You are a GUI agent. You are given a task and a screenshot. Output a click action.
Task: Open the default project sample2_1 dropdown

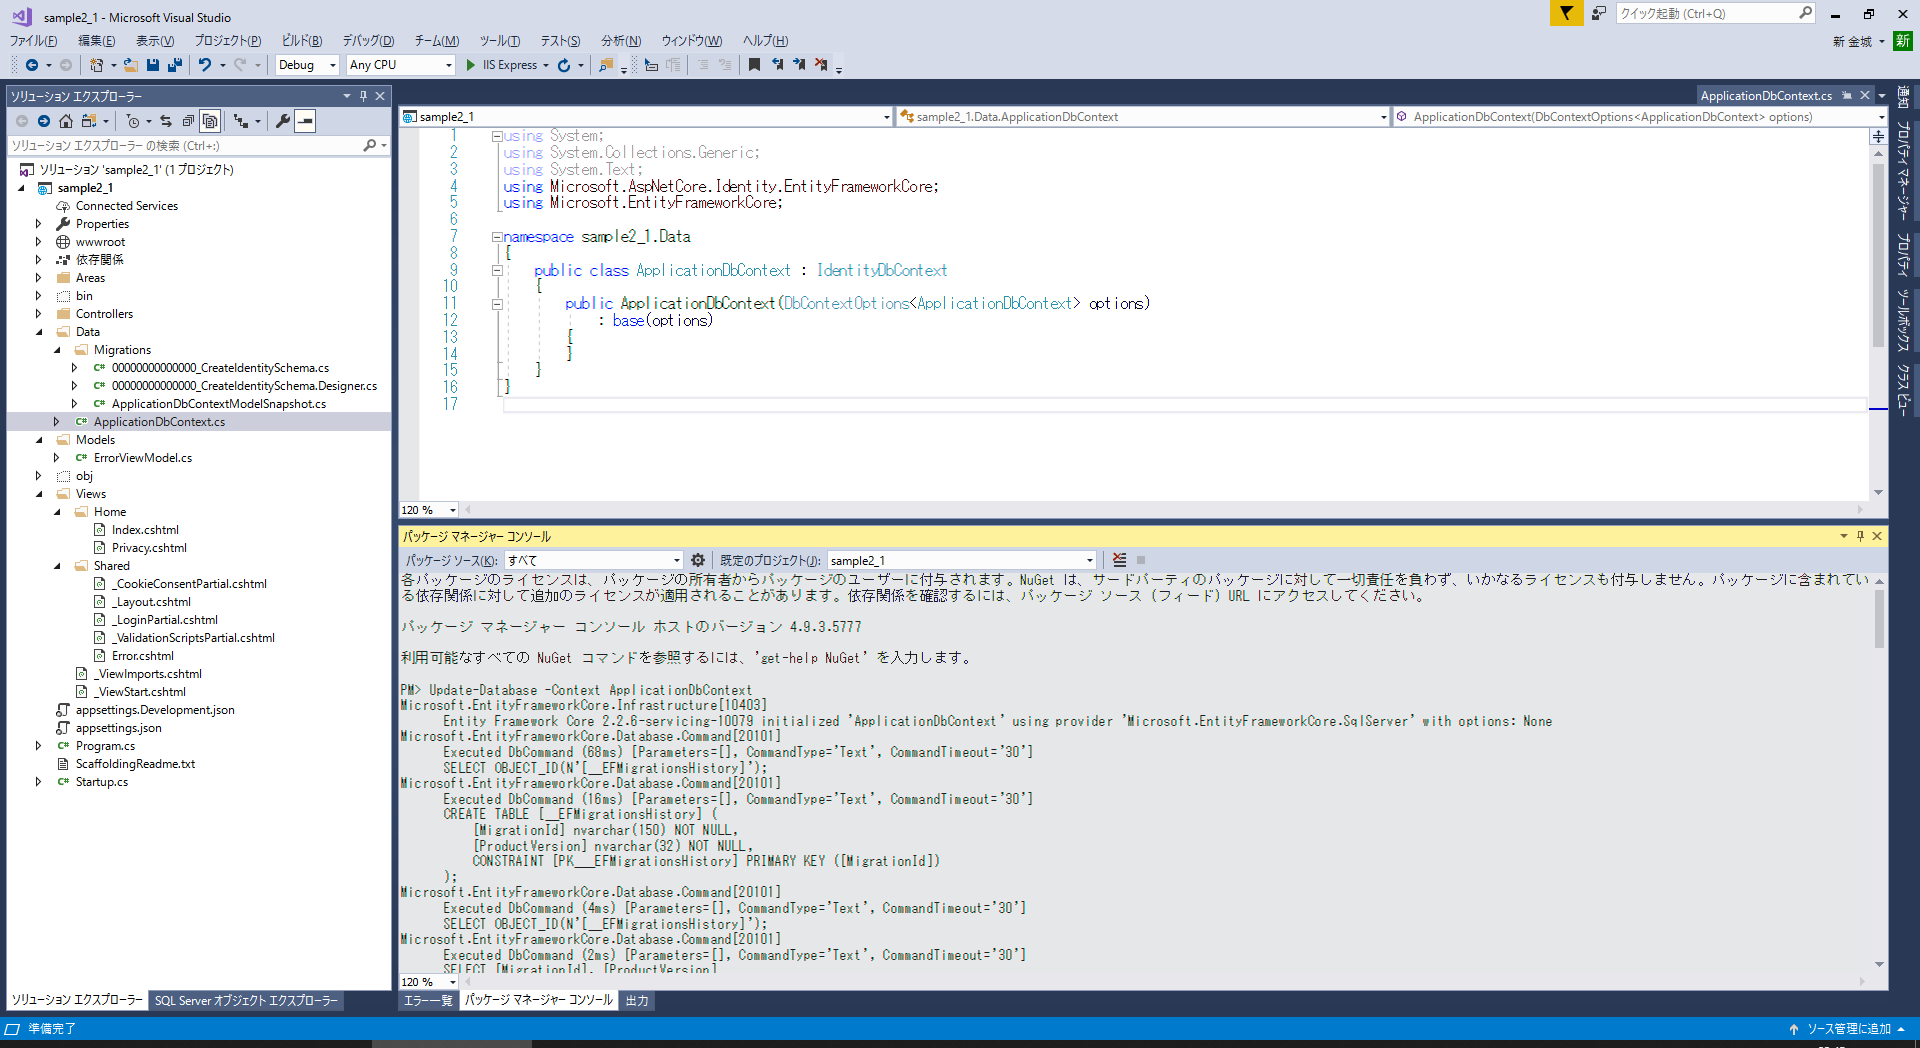[x=962, y=561]
